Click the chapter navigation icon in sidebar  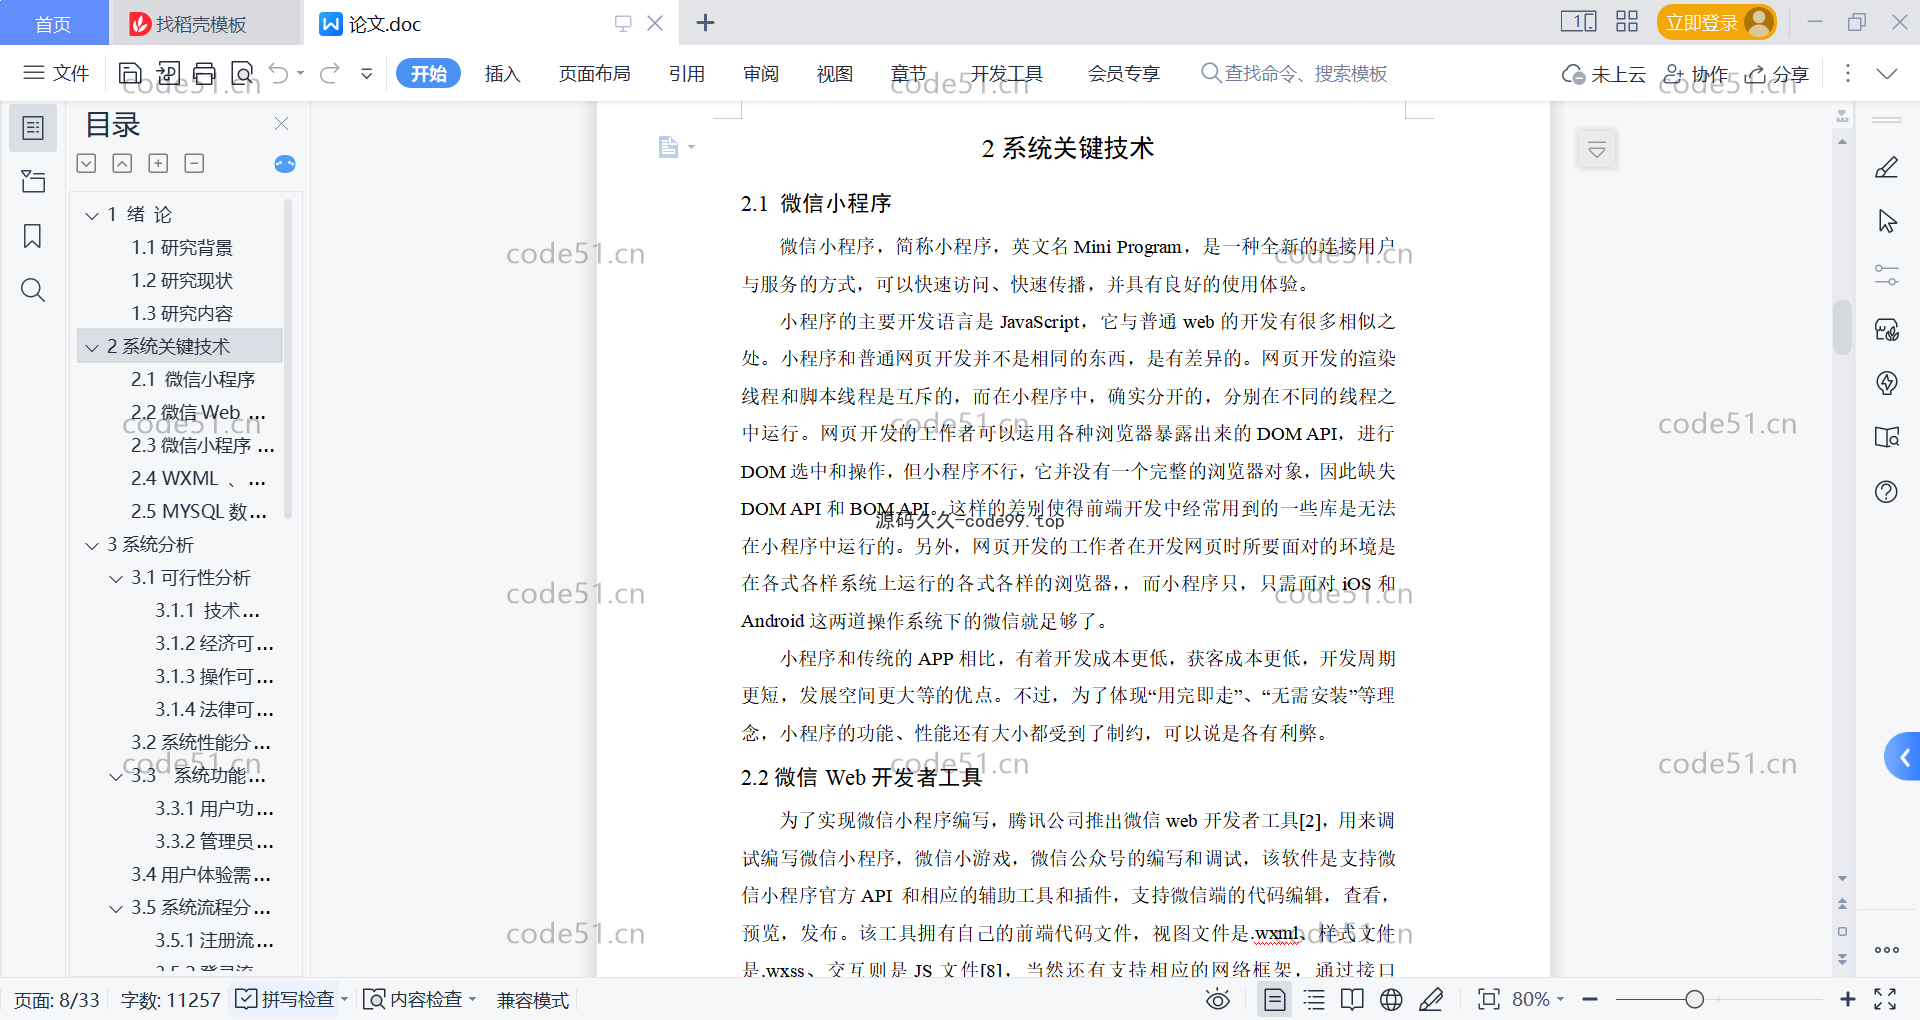point(33,181)
